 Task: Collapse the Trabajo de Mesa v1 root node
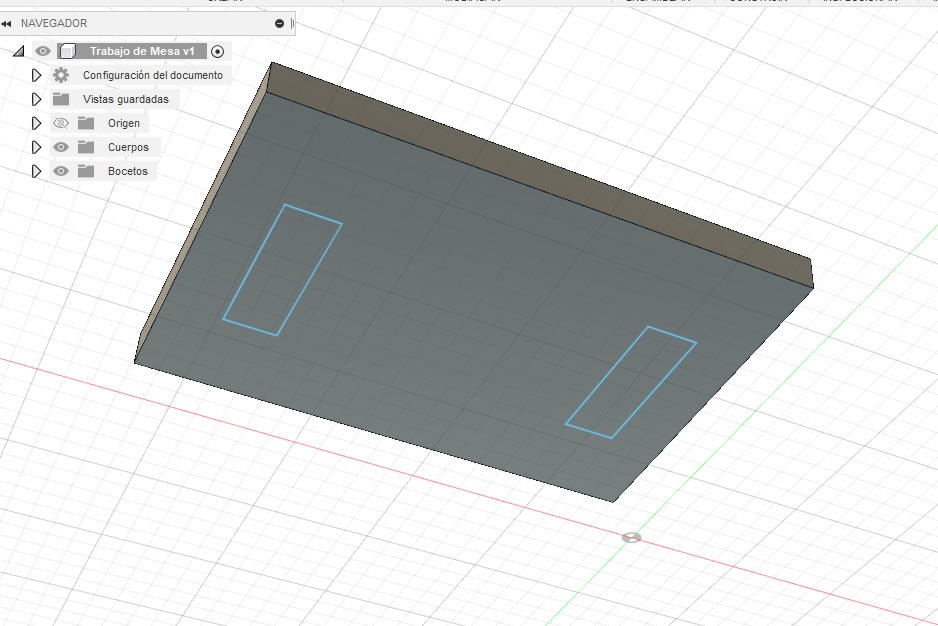click(x=19, y=51)
